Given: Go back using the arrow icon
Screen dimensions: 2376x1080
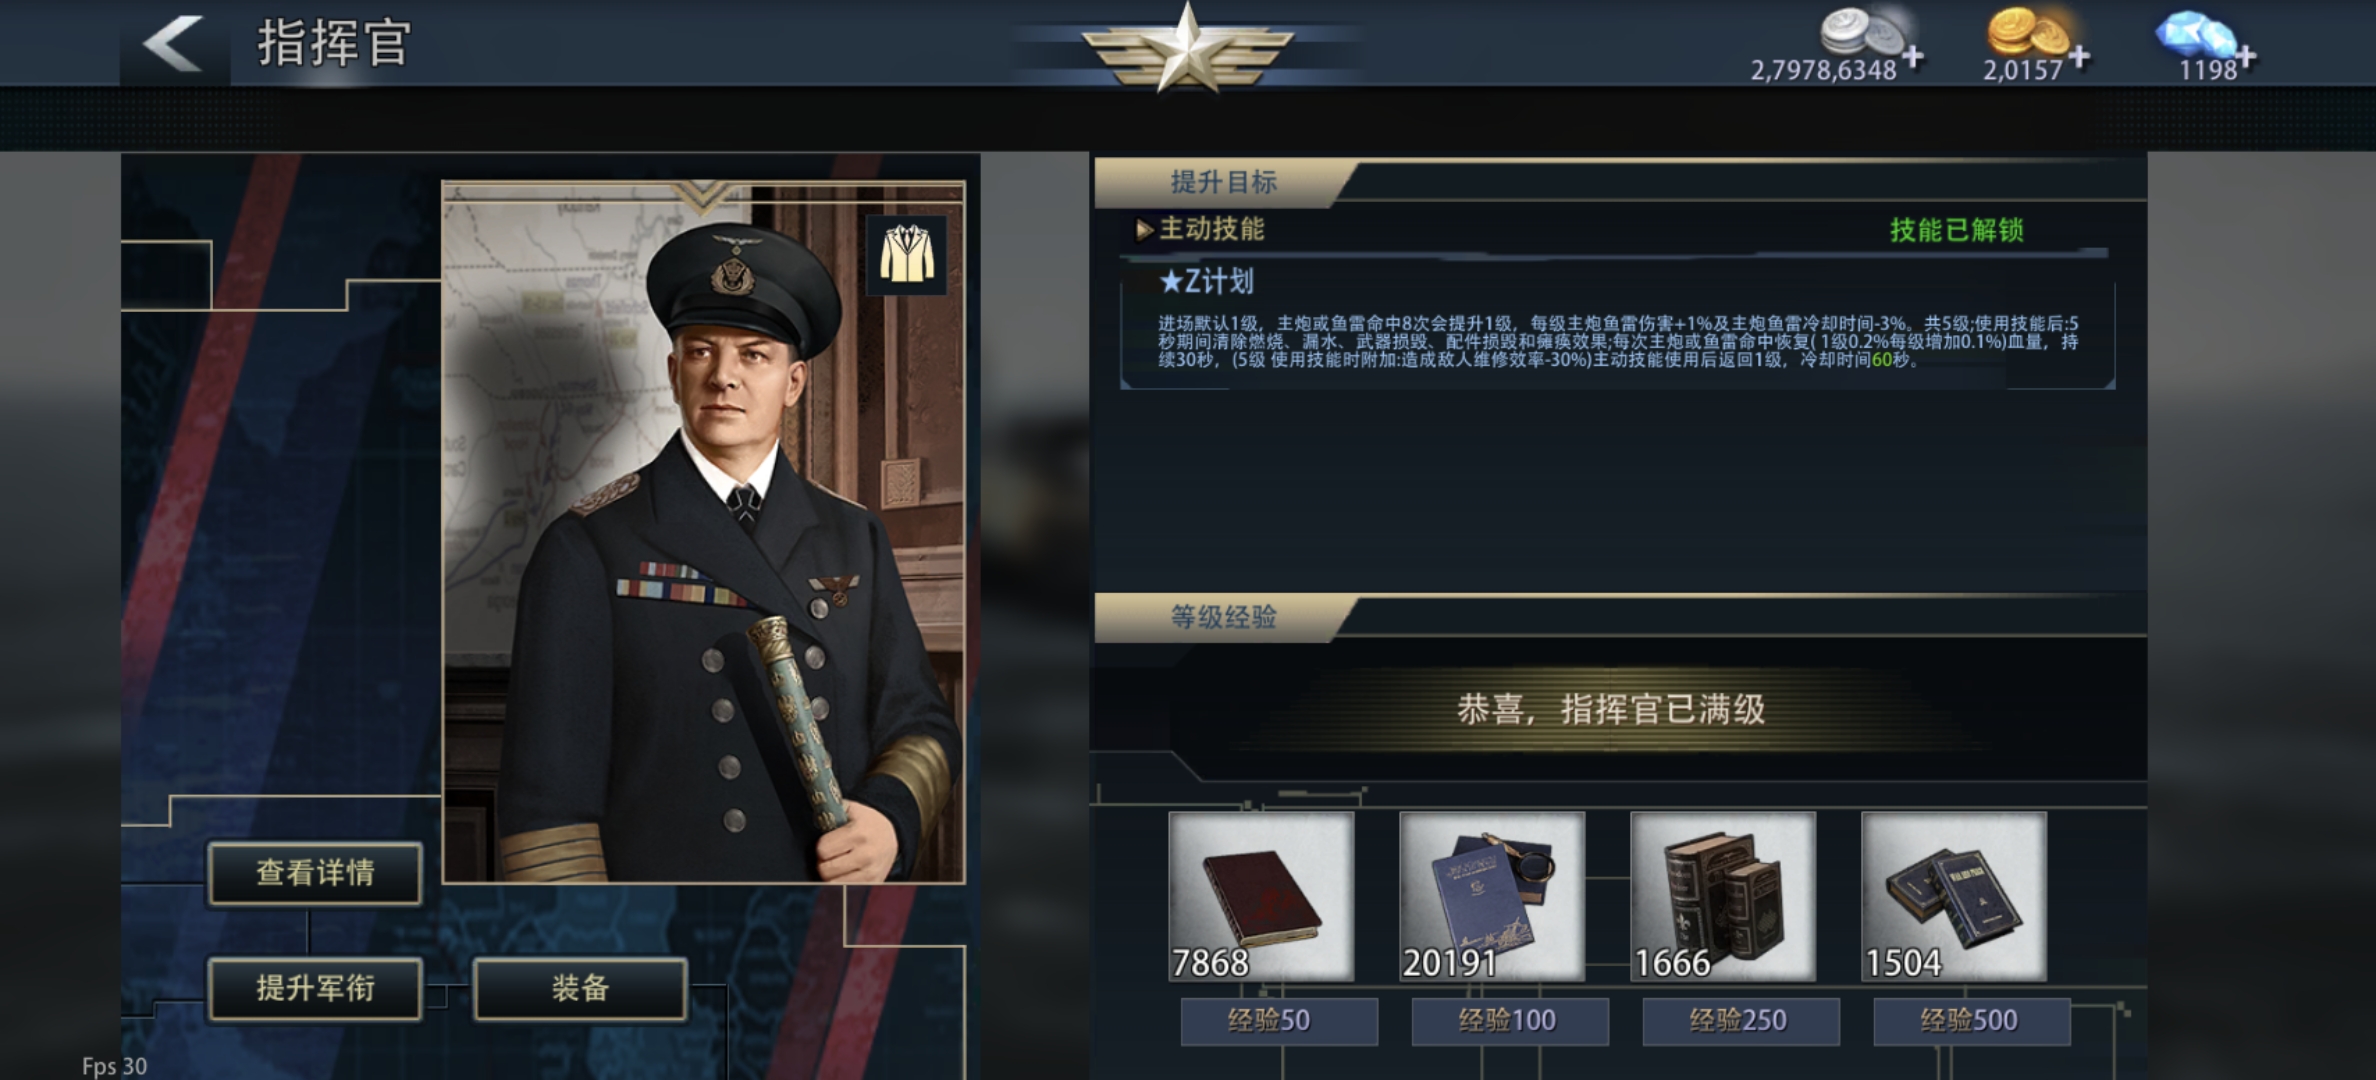Looking at the screenshot, I should click(x=174, y=44).
